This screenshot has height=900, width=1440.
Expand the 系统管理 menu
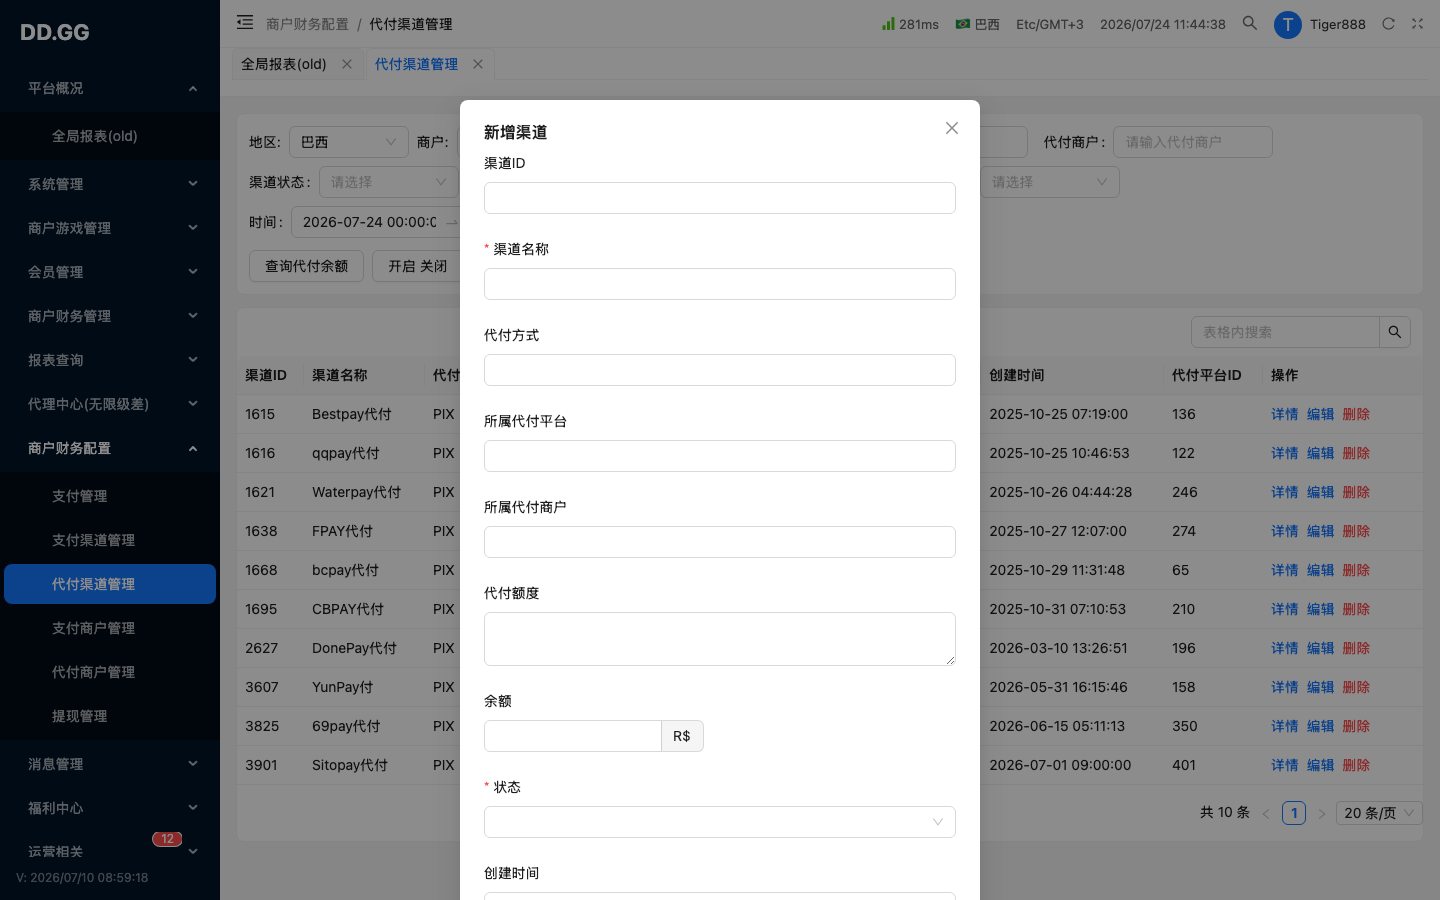pyautogui.click(x=110, y=184)
